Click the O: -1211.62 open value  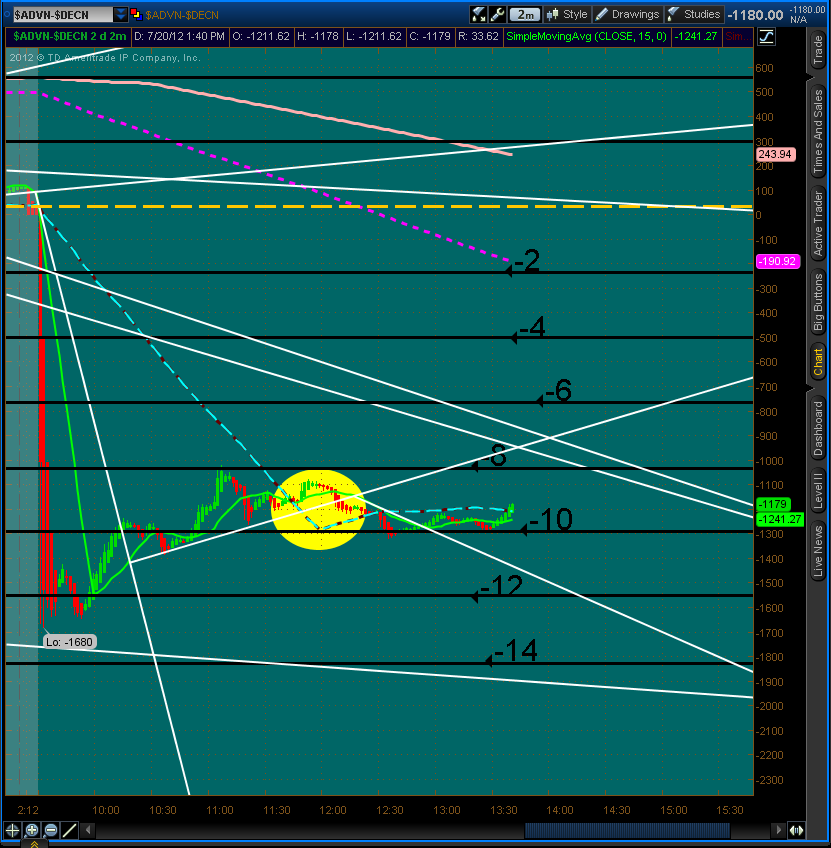261,37
